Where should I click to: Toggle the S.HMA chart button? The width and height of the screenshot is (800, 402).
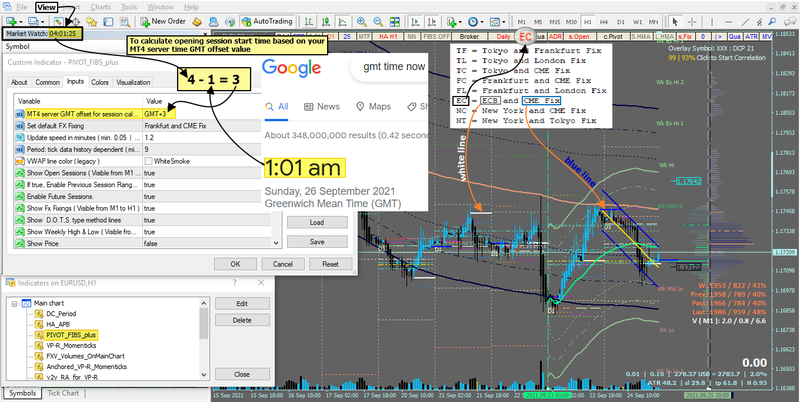coord(640,37)
